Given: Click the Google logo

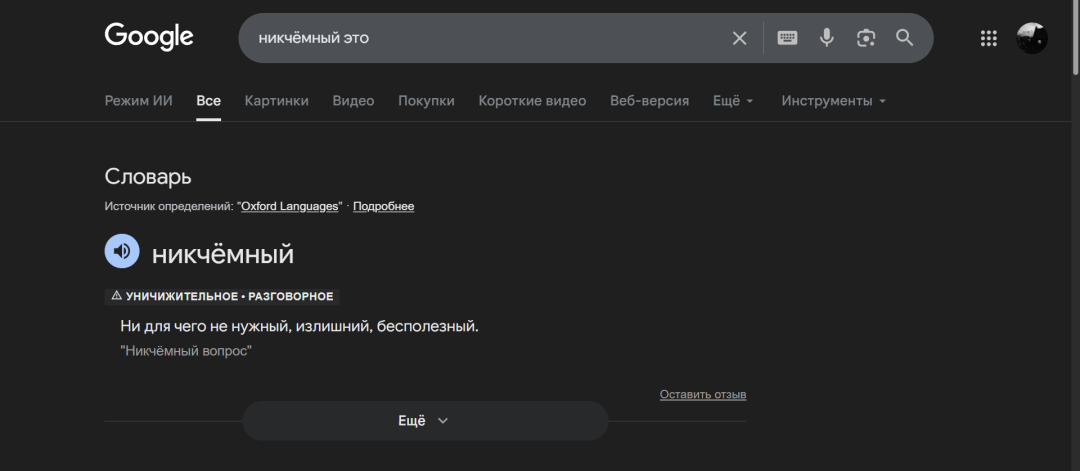Looking at the screenshot, I should (148, 37).
